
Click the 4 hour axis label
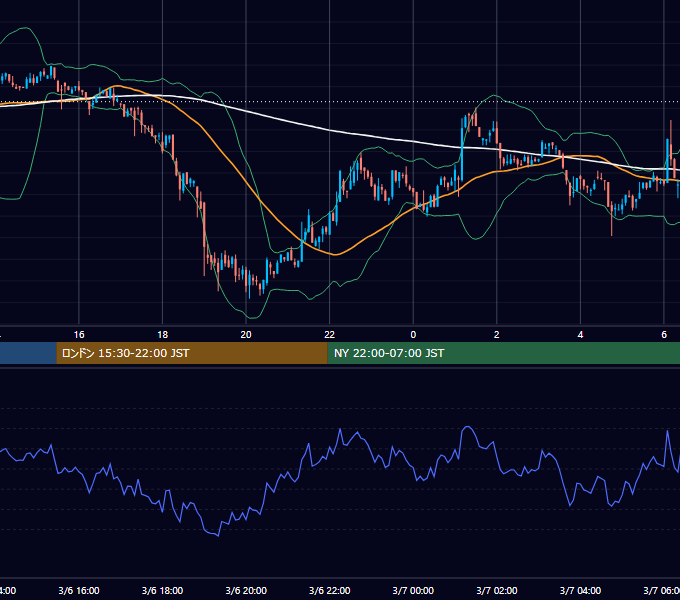[x=580, y=335]
